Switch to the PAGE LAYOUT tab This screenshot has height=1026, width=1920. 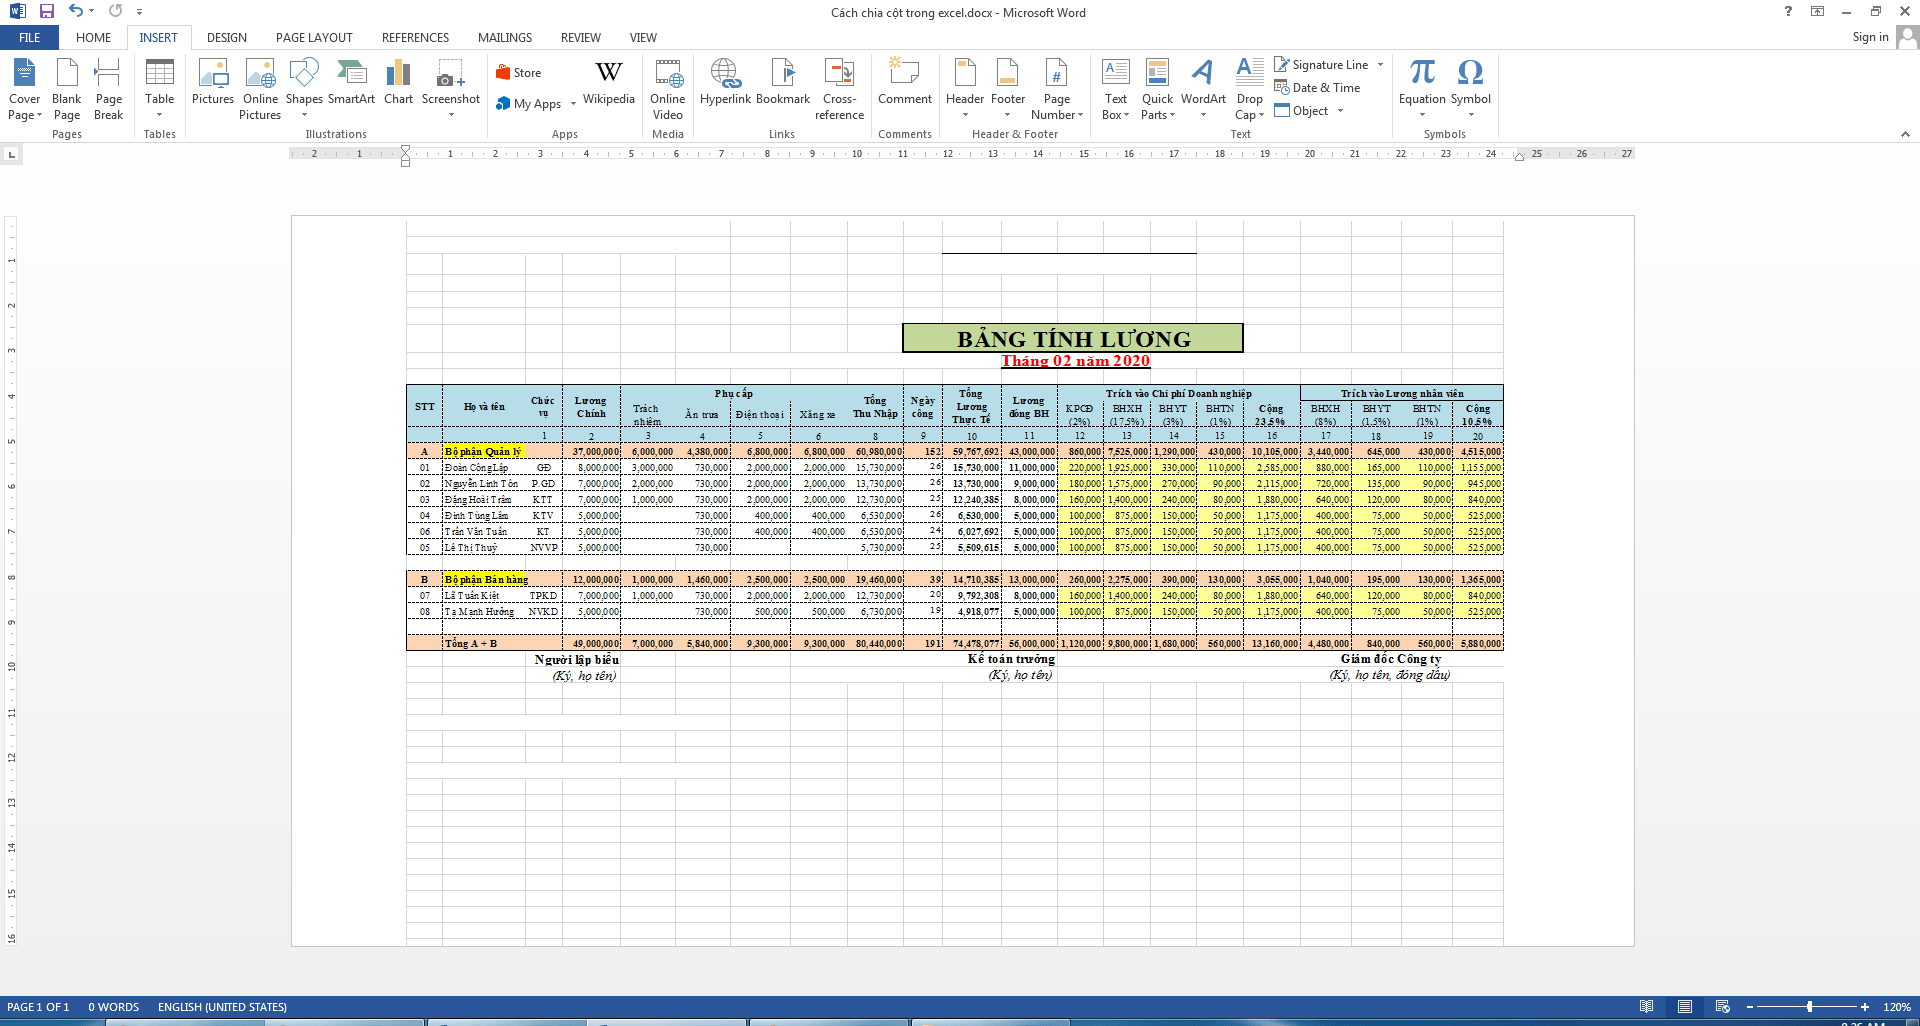tap(314, 37)
